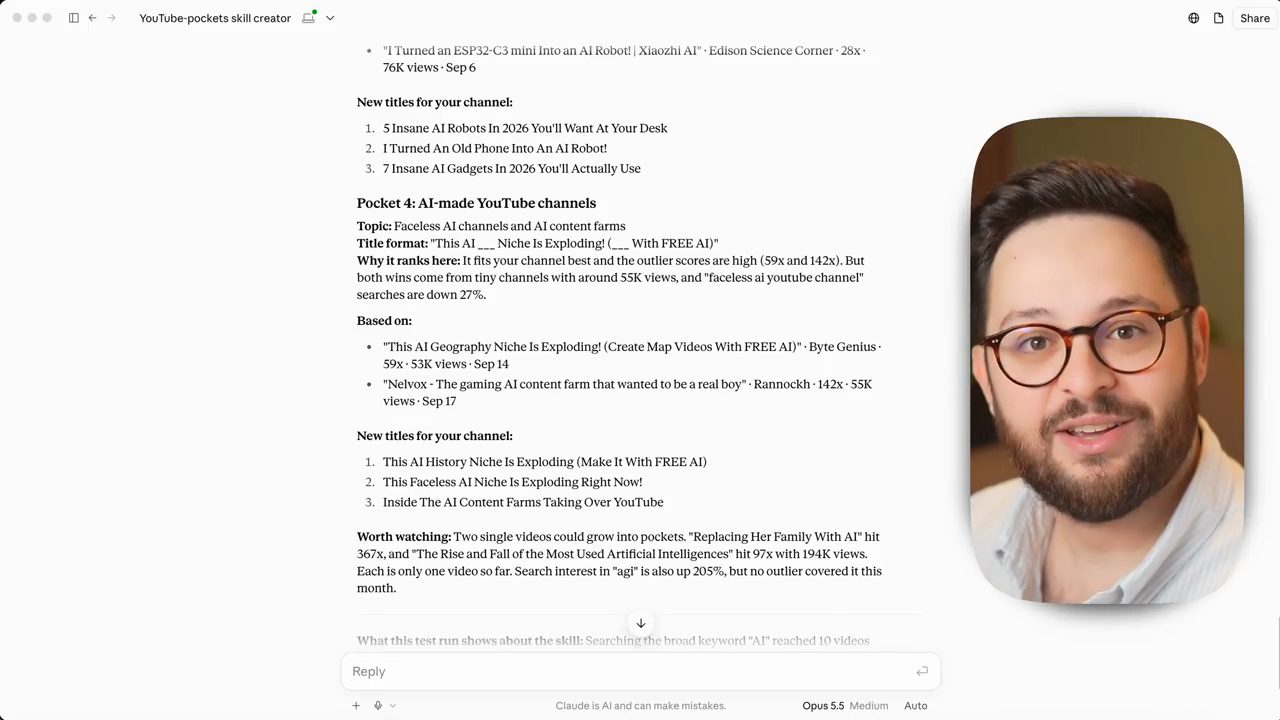
Task: Open the Opus 5.5 Medium model selector
Action: pos(845,705)
